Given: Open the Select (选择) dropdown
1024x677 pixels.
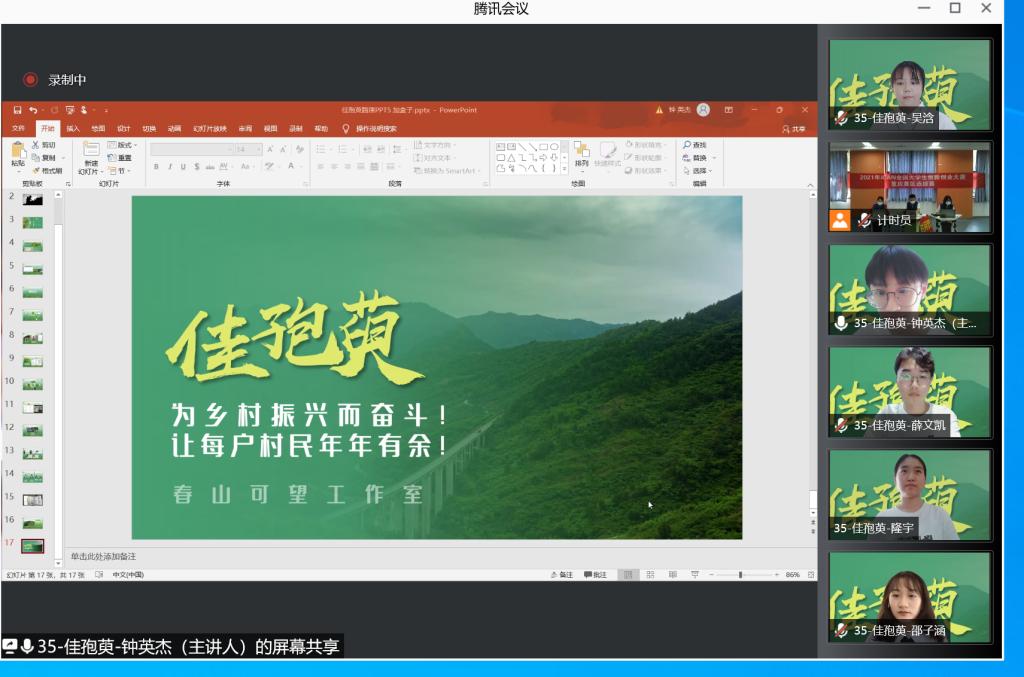Looking at the screenshot, I should pos(698,171).
